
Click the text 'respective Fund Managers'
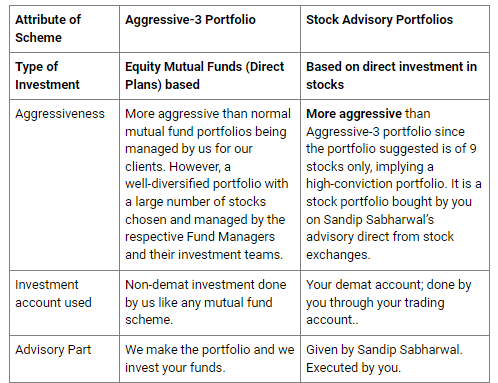200,237
